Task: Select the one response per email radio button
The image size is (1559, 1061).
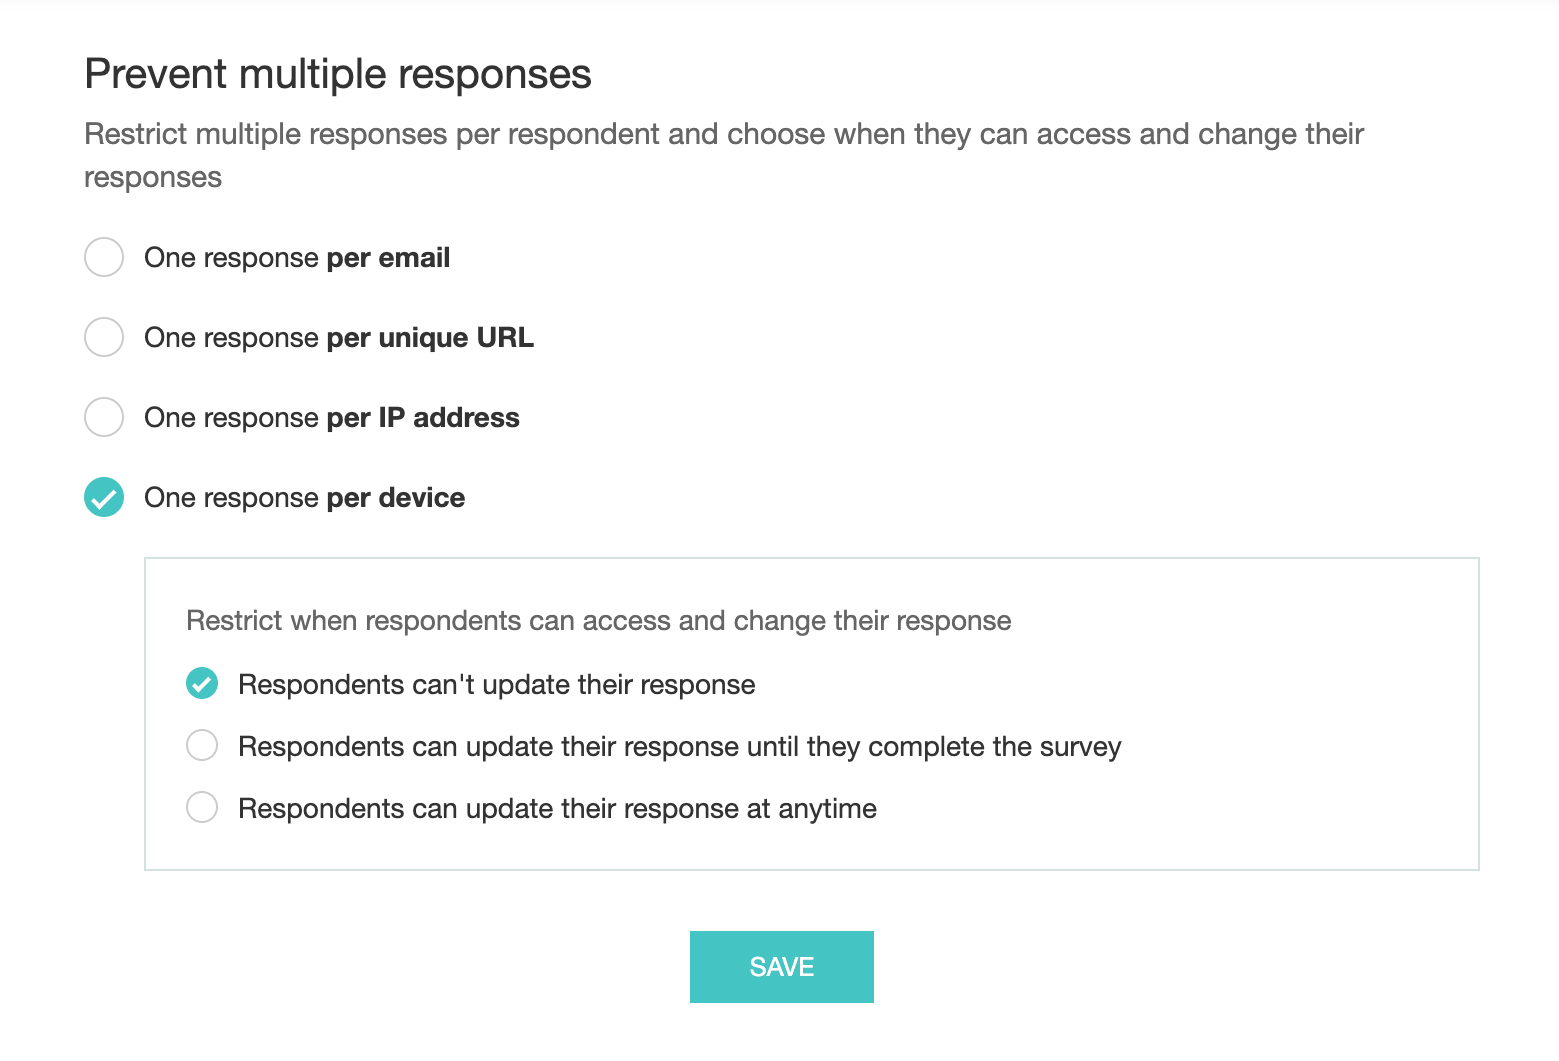Action: click(104, 257)
